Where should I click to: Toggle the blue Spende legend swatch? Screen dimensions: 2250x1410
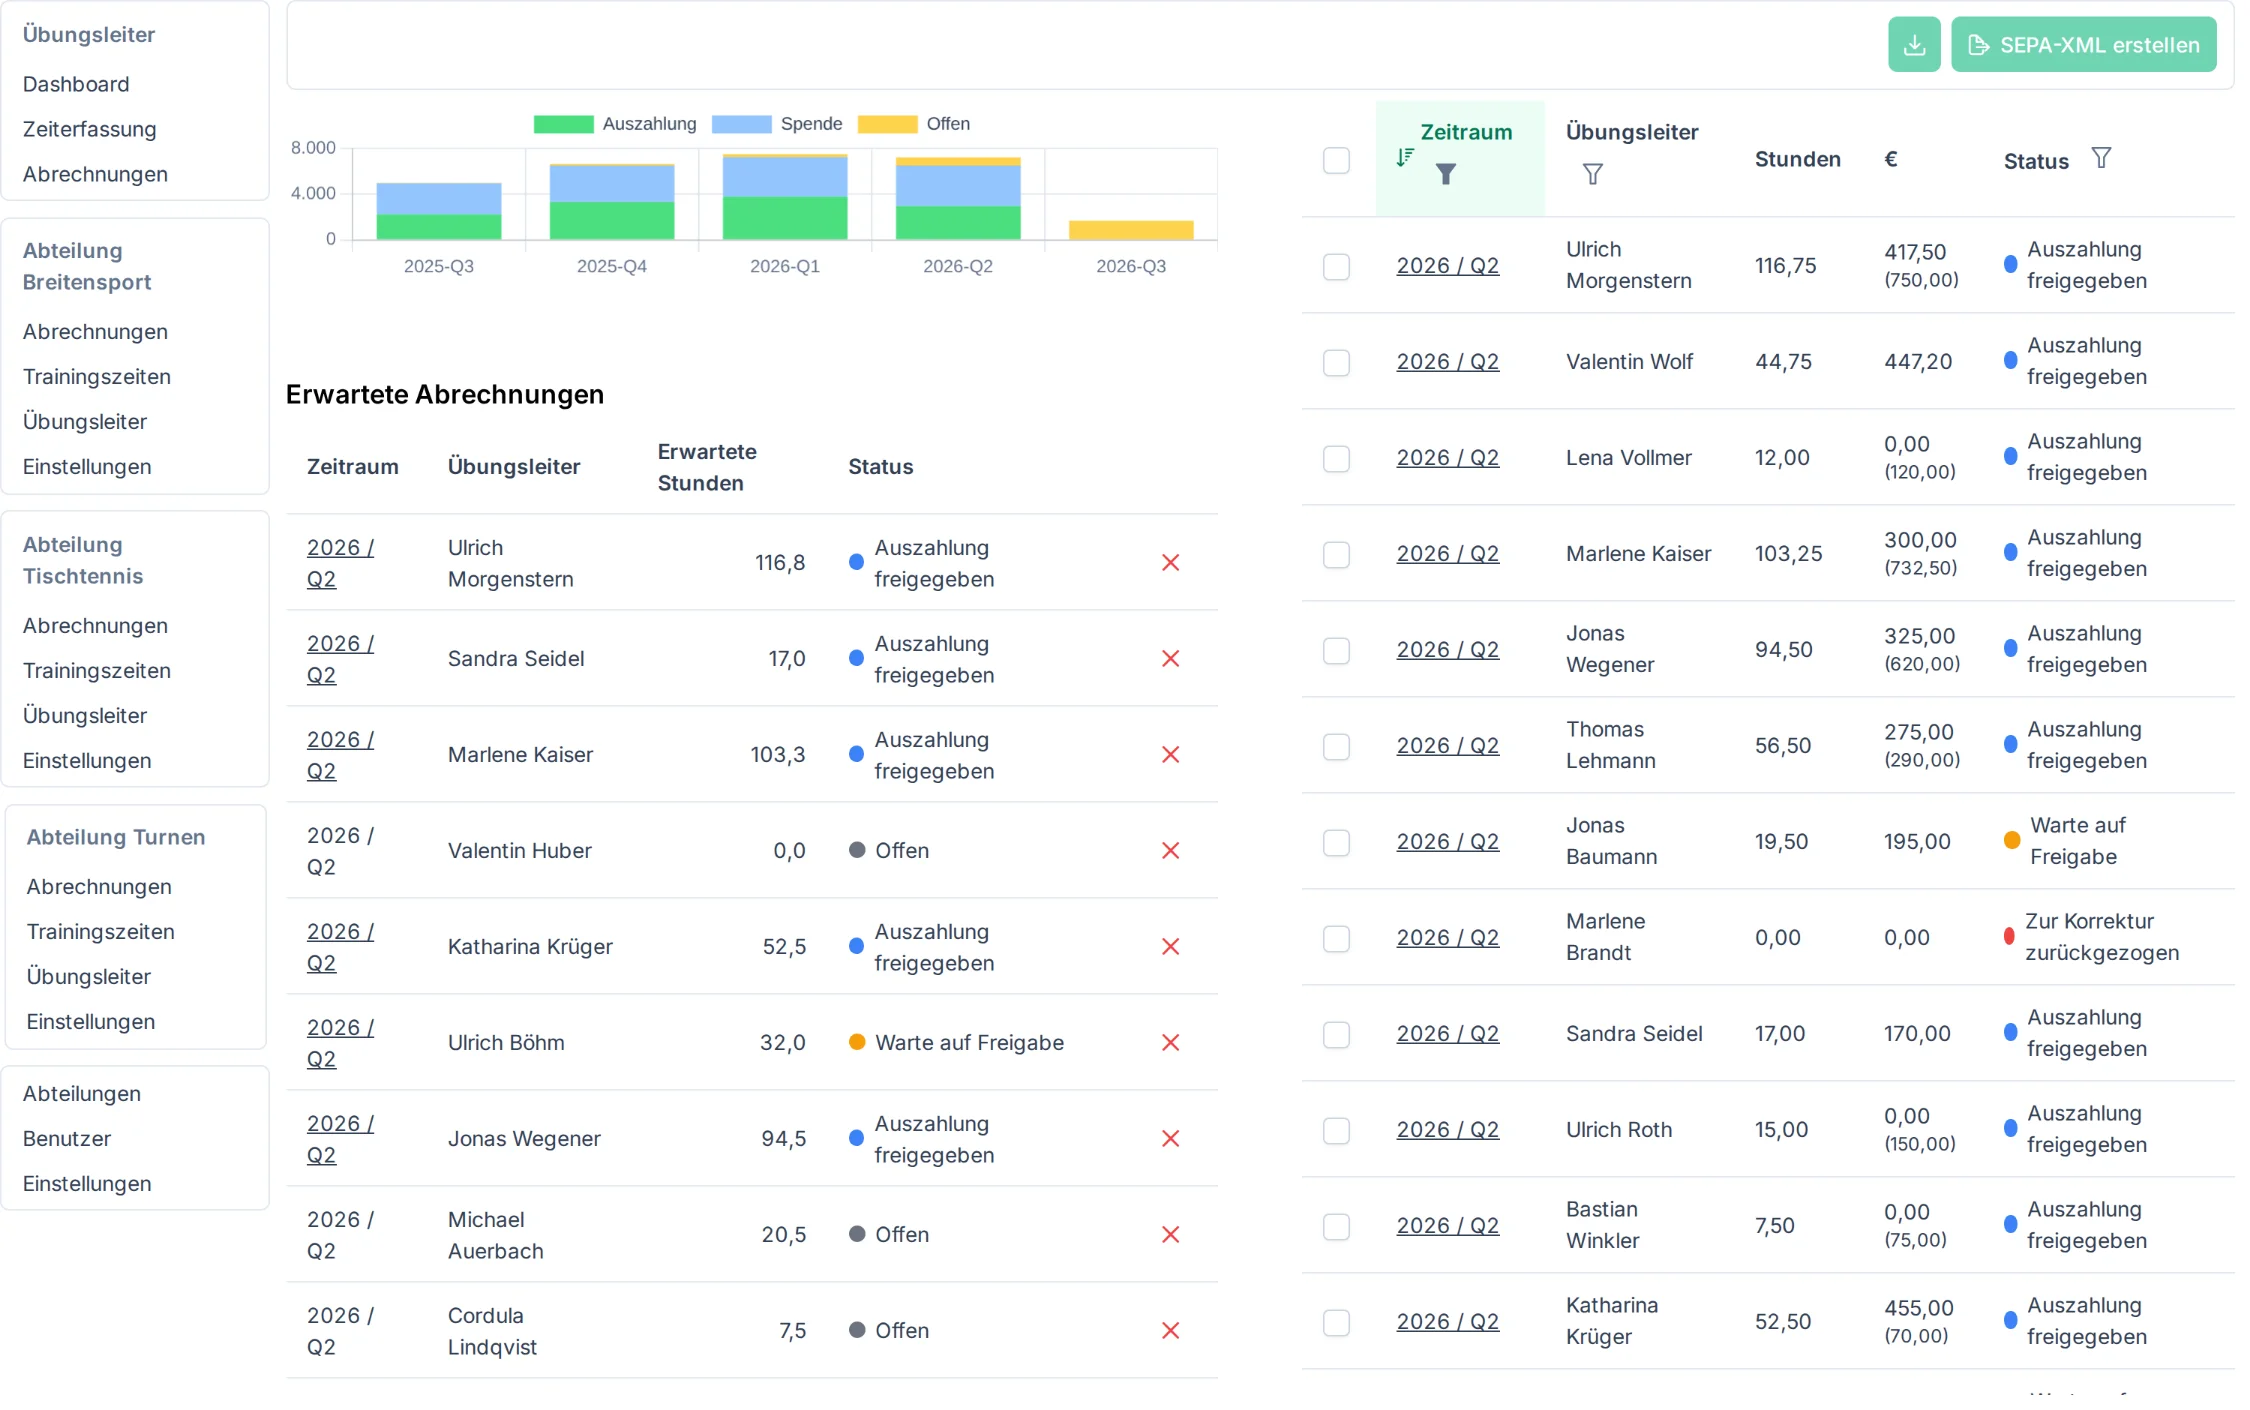741,124
